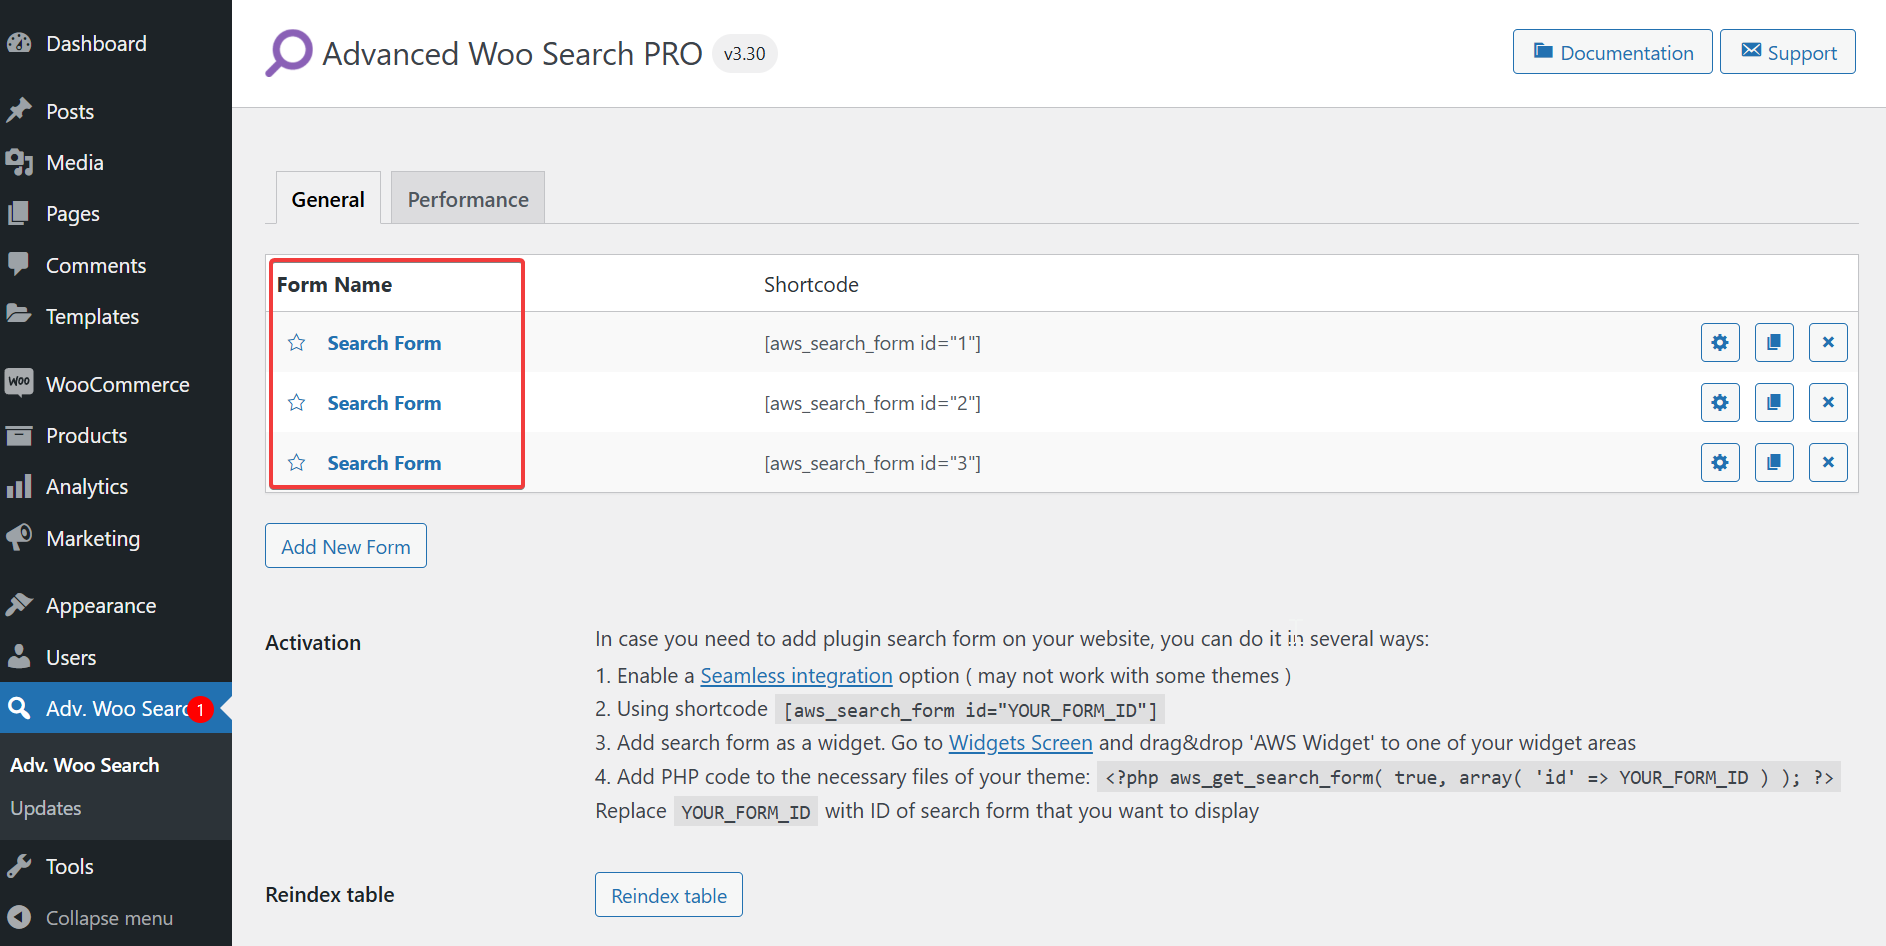Open Products in the sidebar
Screen dimensions: 1886x946
click(116, 435)
